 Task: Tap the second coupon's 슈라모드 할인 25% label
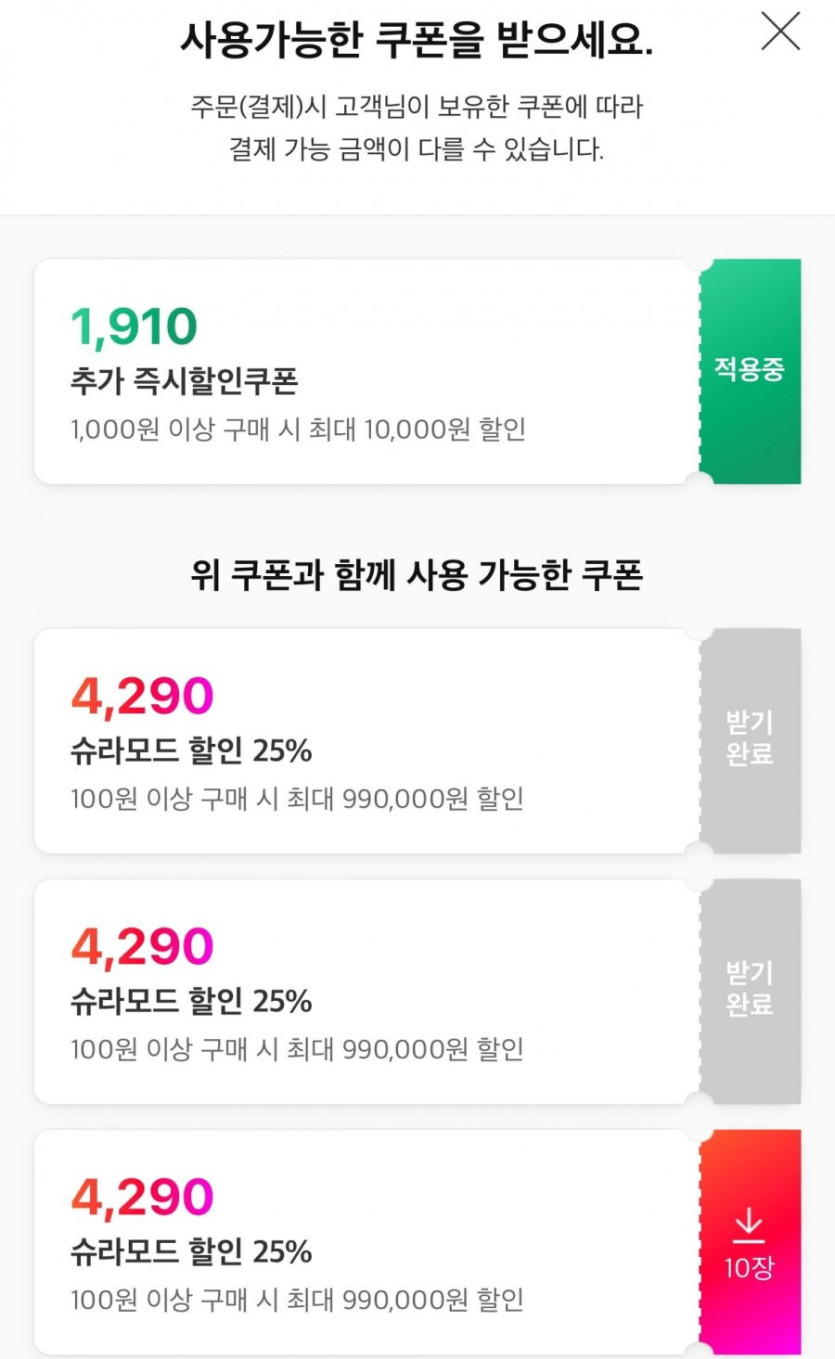(191, 1001)
